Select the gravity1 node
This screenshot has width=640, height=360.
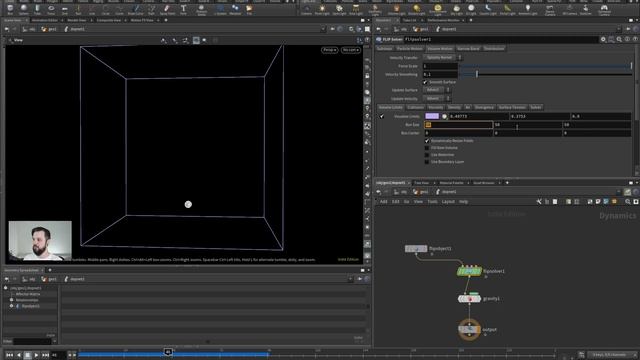(x=469, y=299)
